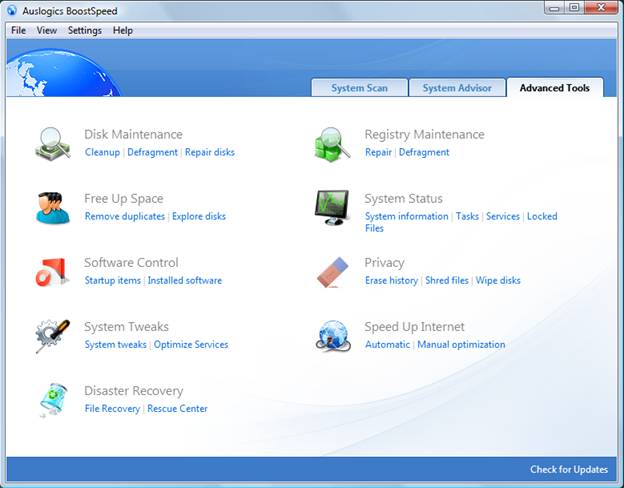
Task: Click the System Status heading
Action: point(404,198)
